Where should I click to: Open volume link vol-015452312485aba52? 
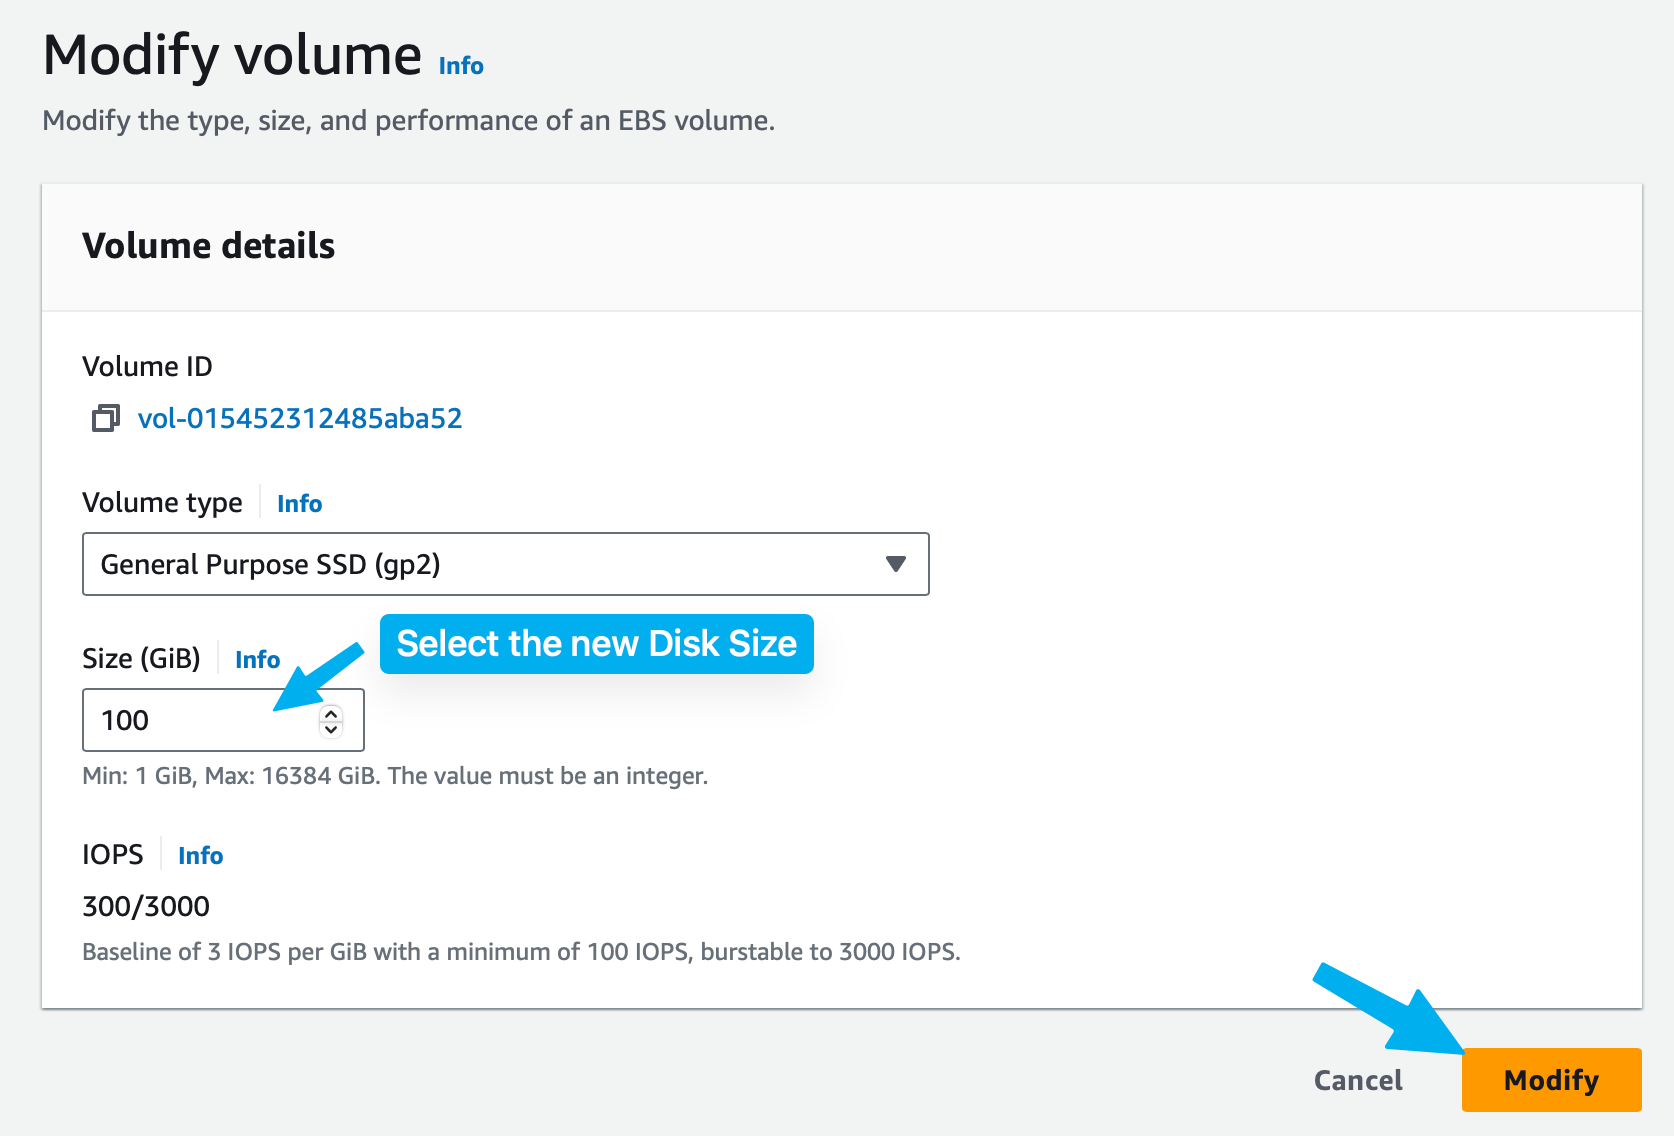click(x=300, y=418)
